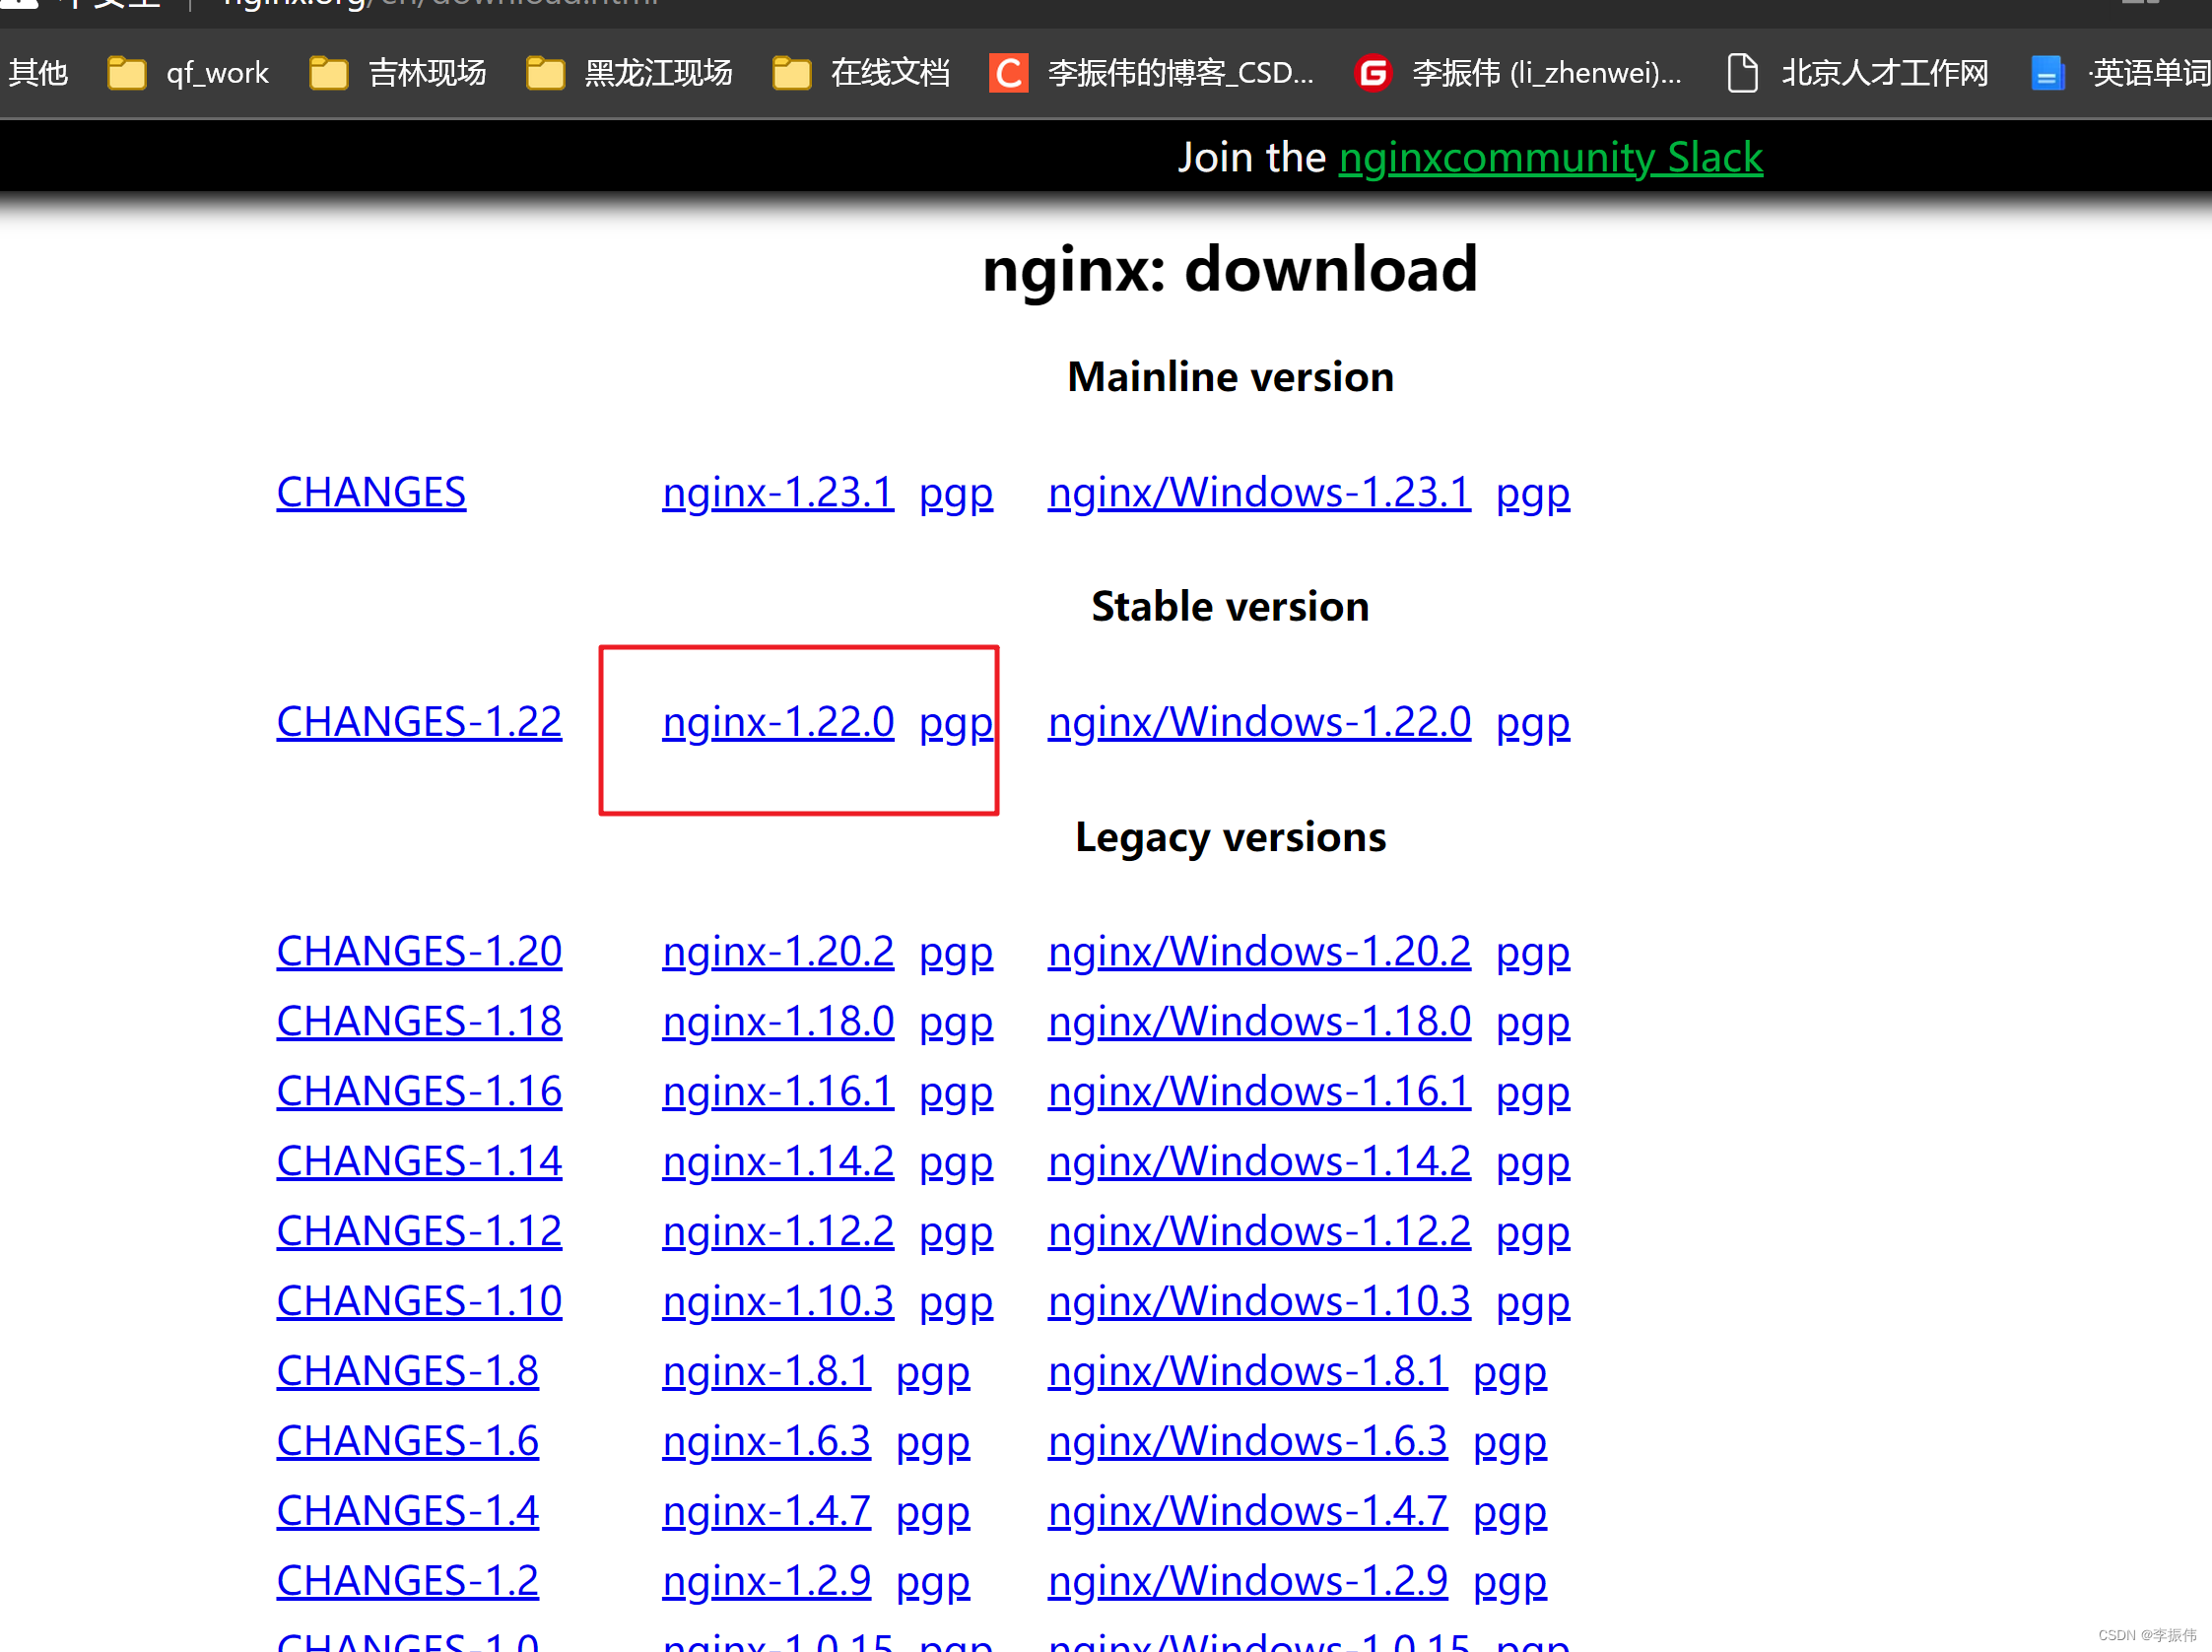Download nginx-1.18.0 source
Screen dimensions: 2212x1652
pos(778,1022)
